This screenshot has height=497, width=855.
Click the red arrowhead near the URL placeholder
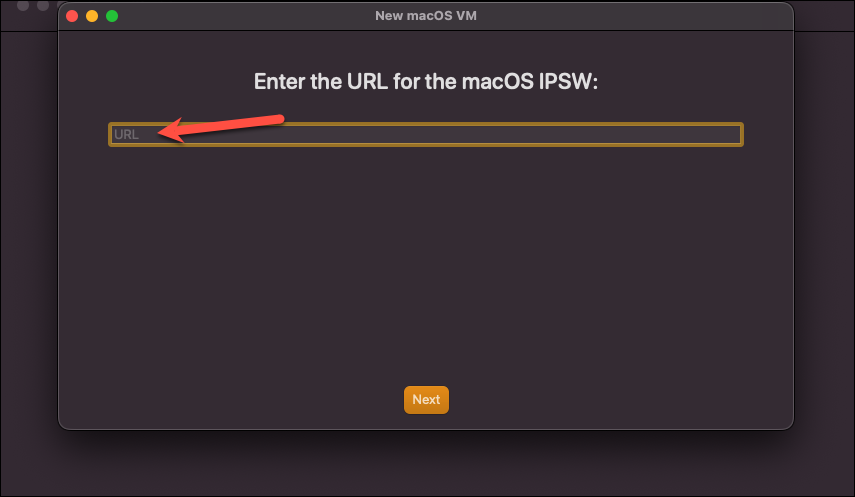pos(170,131)
